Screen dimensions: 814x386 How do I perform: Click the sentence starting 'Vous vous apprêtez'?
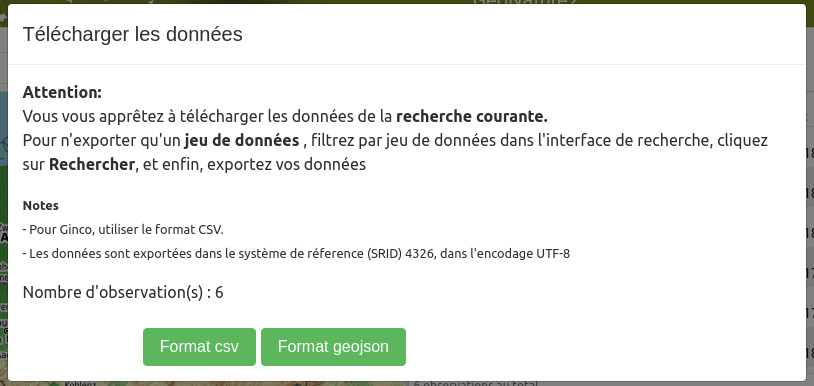click(x=285, y=116)
